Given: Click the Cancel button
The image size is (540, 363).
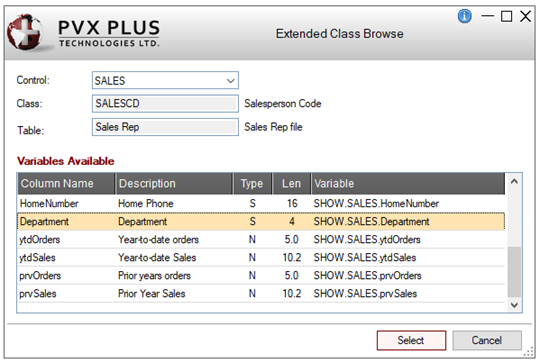Looking at the screenshot, I should pyautogui.click(x=487, y=340).
